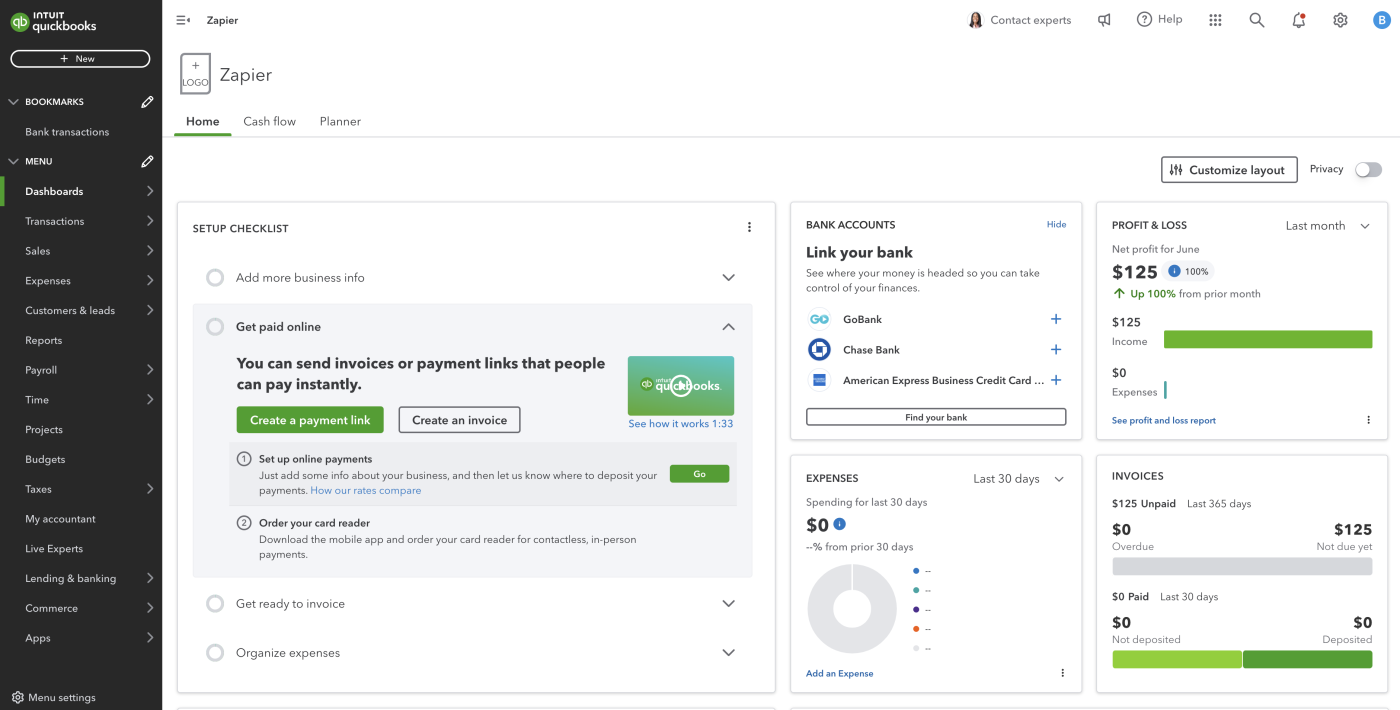
Task: Collapse the sidebar with hamburger icon
Action: click(183, 20)
